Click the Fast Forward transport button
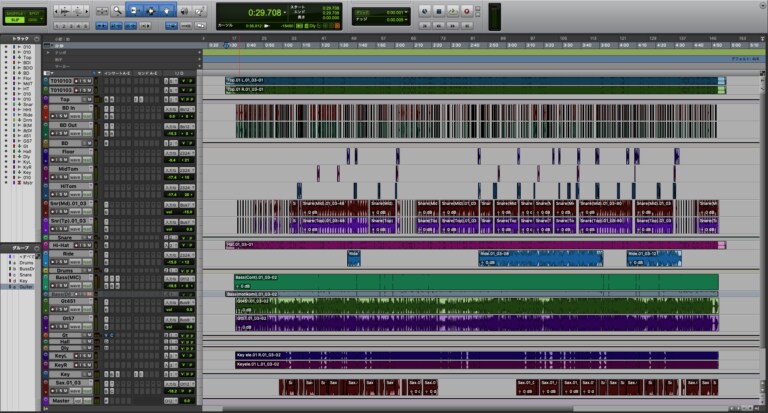Viewport: 768px width, 413px height. (453, 26)
